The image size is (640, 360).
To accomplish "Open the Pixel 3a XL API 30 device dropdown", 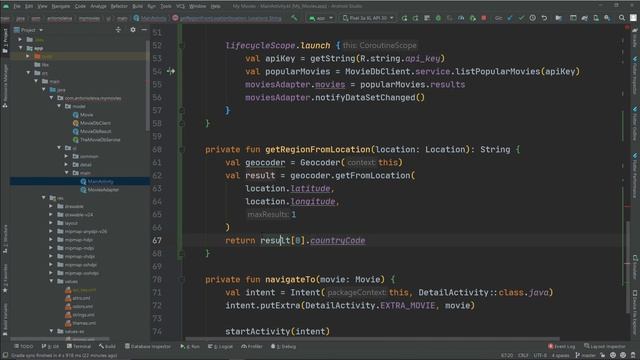I will (x=368, y=18).
